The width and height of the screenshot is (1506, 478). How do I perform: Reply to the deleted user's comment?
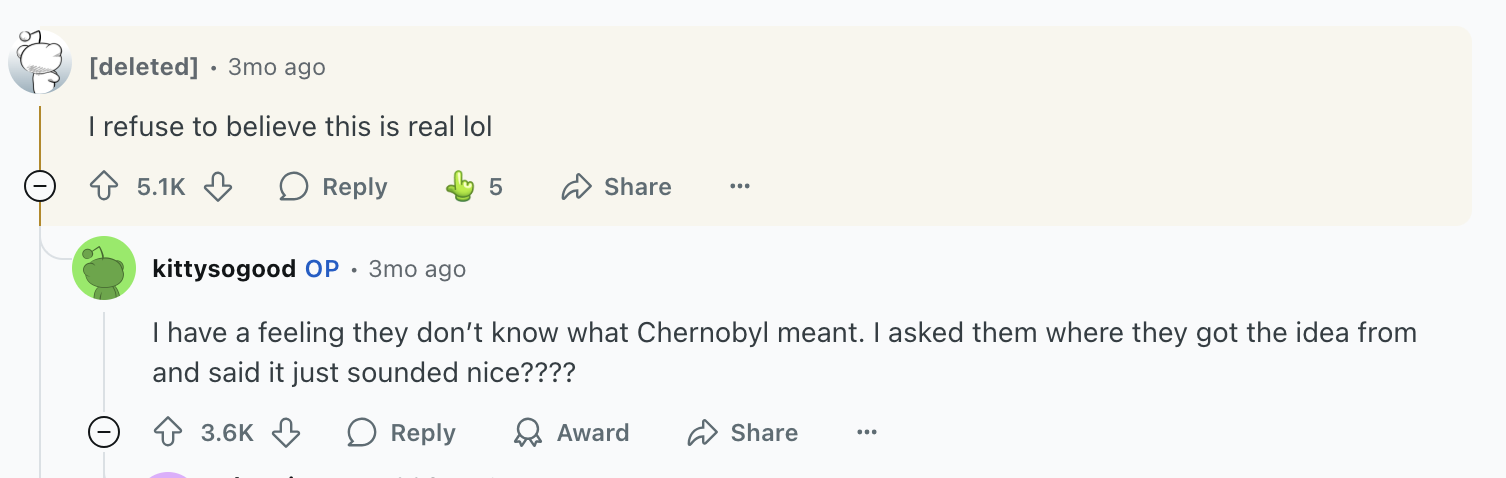(x=333, y=187)
